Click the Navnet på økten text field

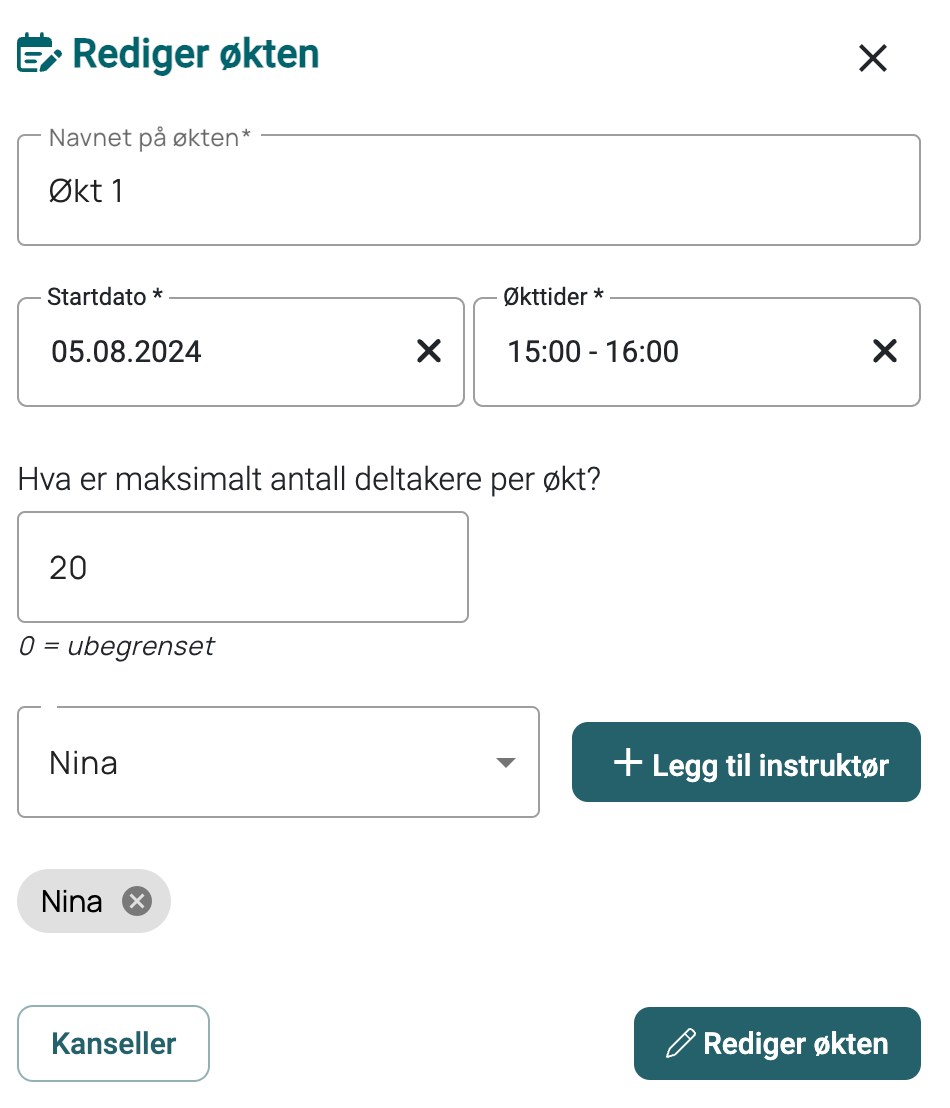469,191
